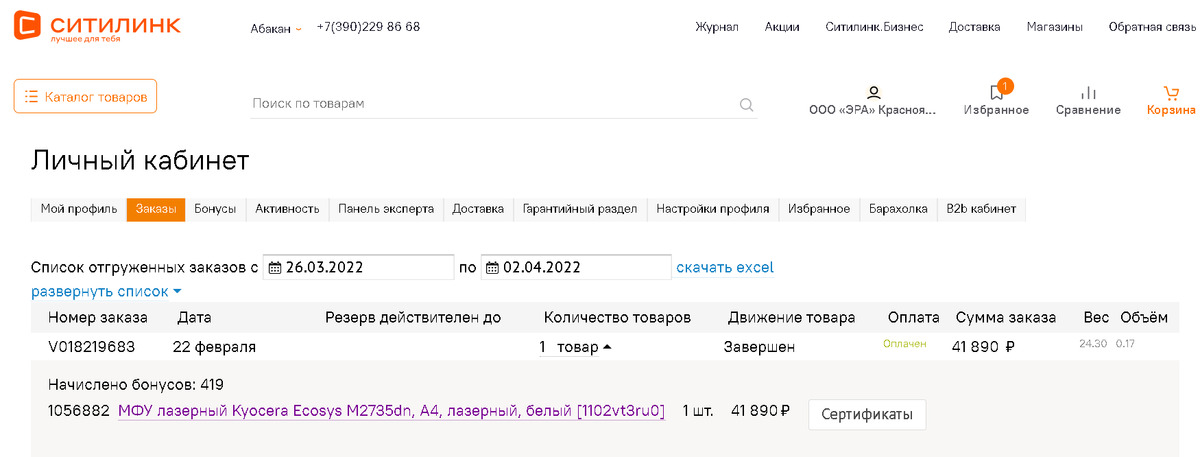Download orders via скачать excel link
Screen dimensions: 1200x457
(725, 268)
